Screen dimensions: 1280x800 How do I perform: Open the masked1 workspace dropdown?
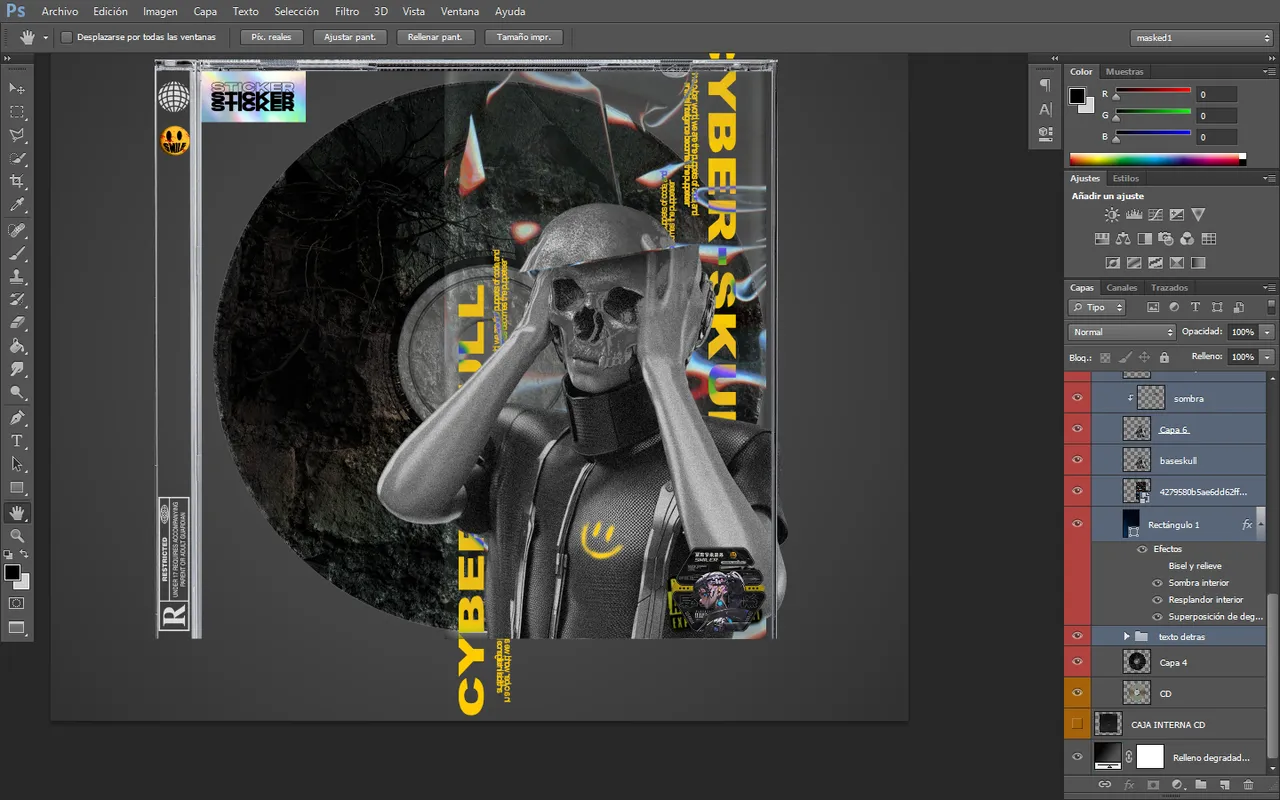tap(1201, 38)
